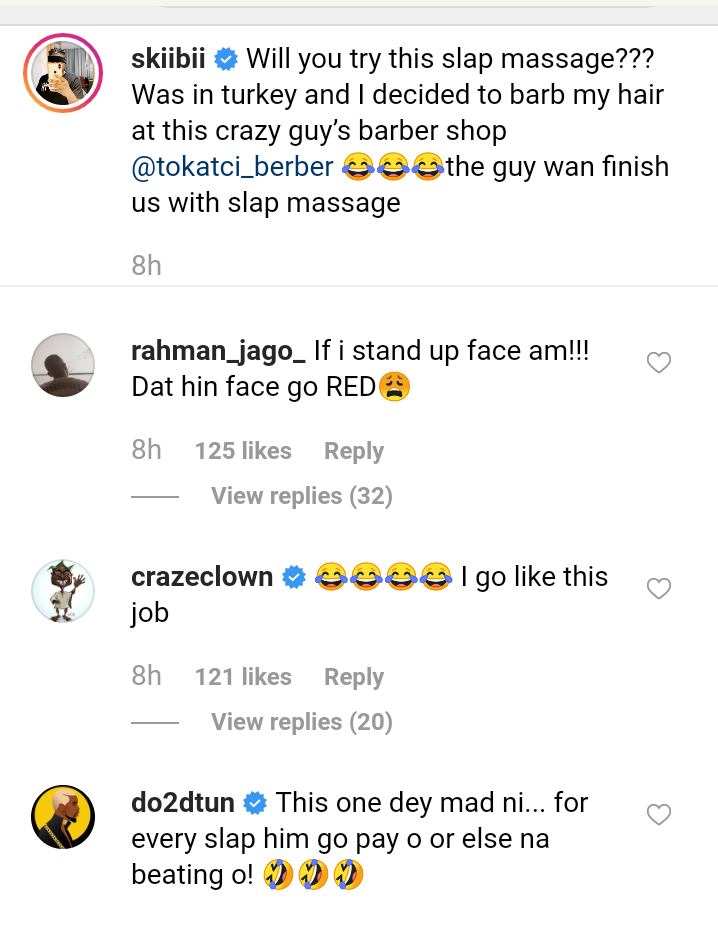Click skiibii's verified badge
The width and height of the screenshot is (718, 930).
[x=227, y=59]
